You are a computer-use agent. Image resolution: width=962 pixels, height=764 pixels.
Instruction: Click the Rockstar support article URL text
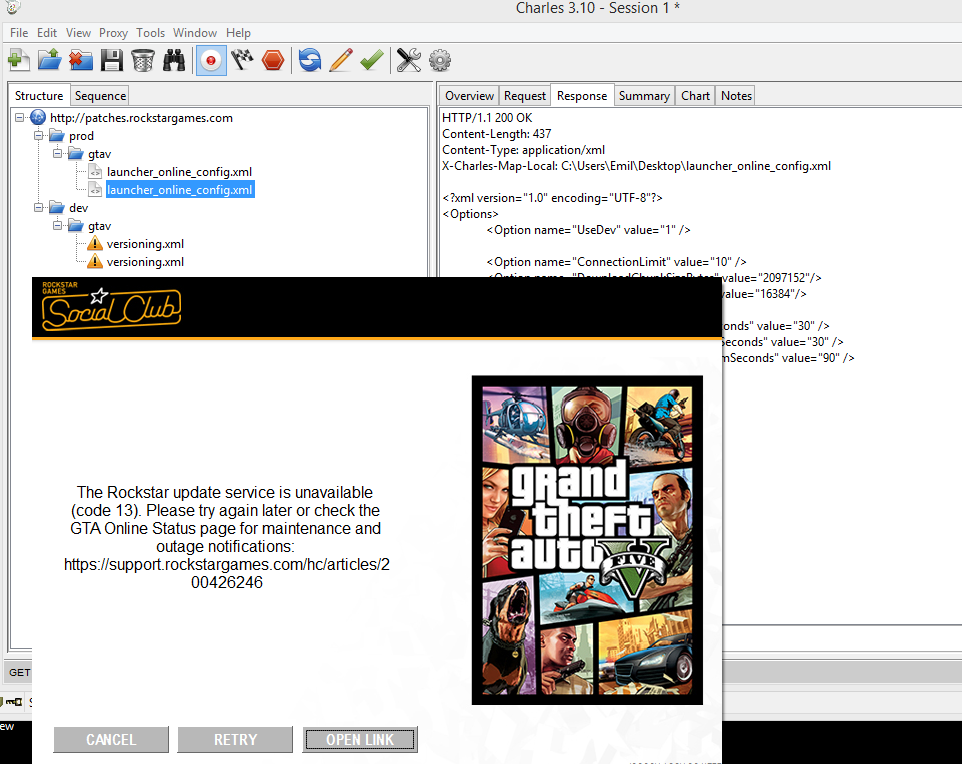[226, 573]
